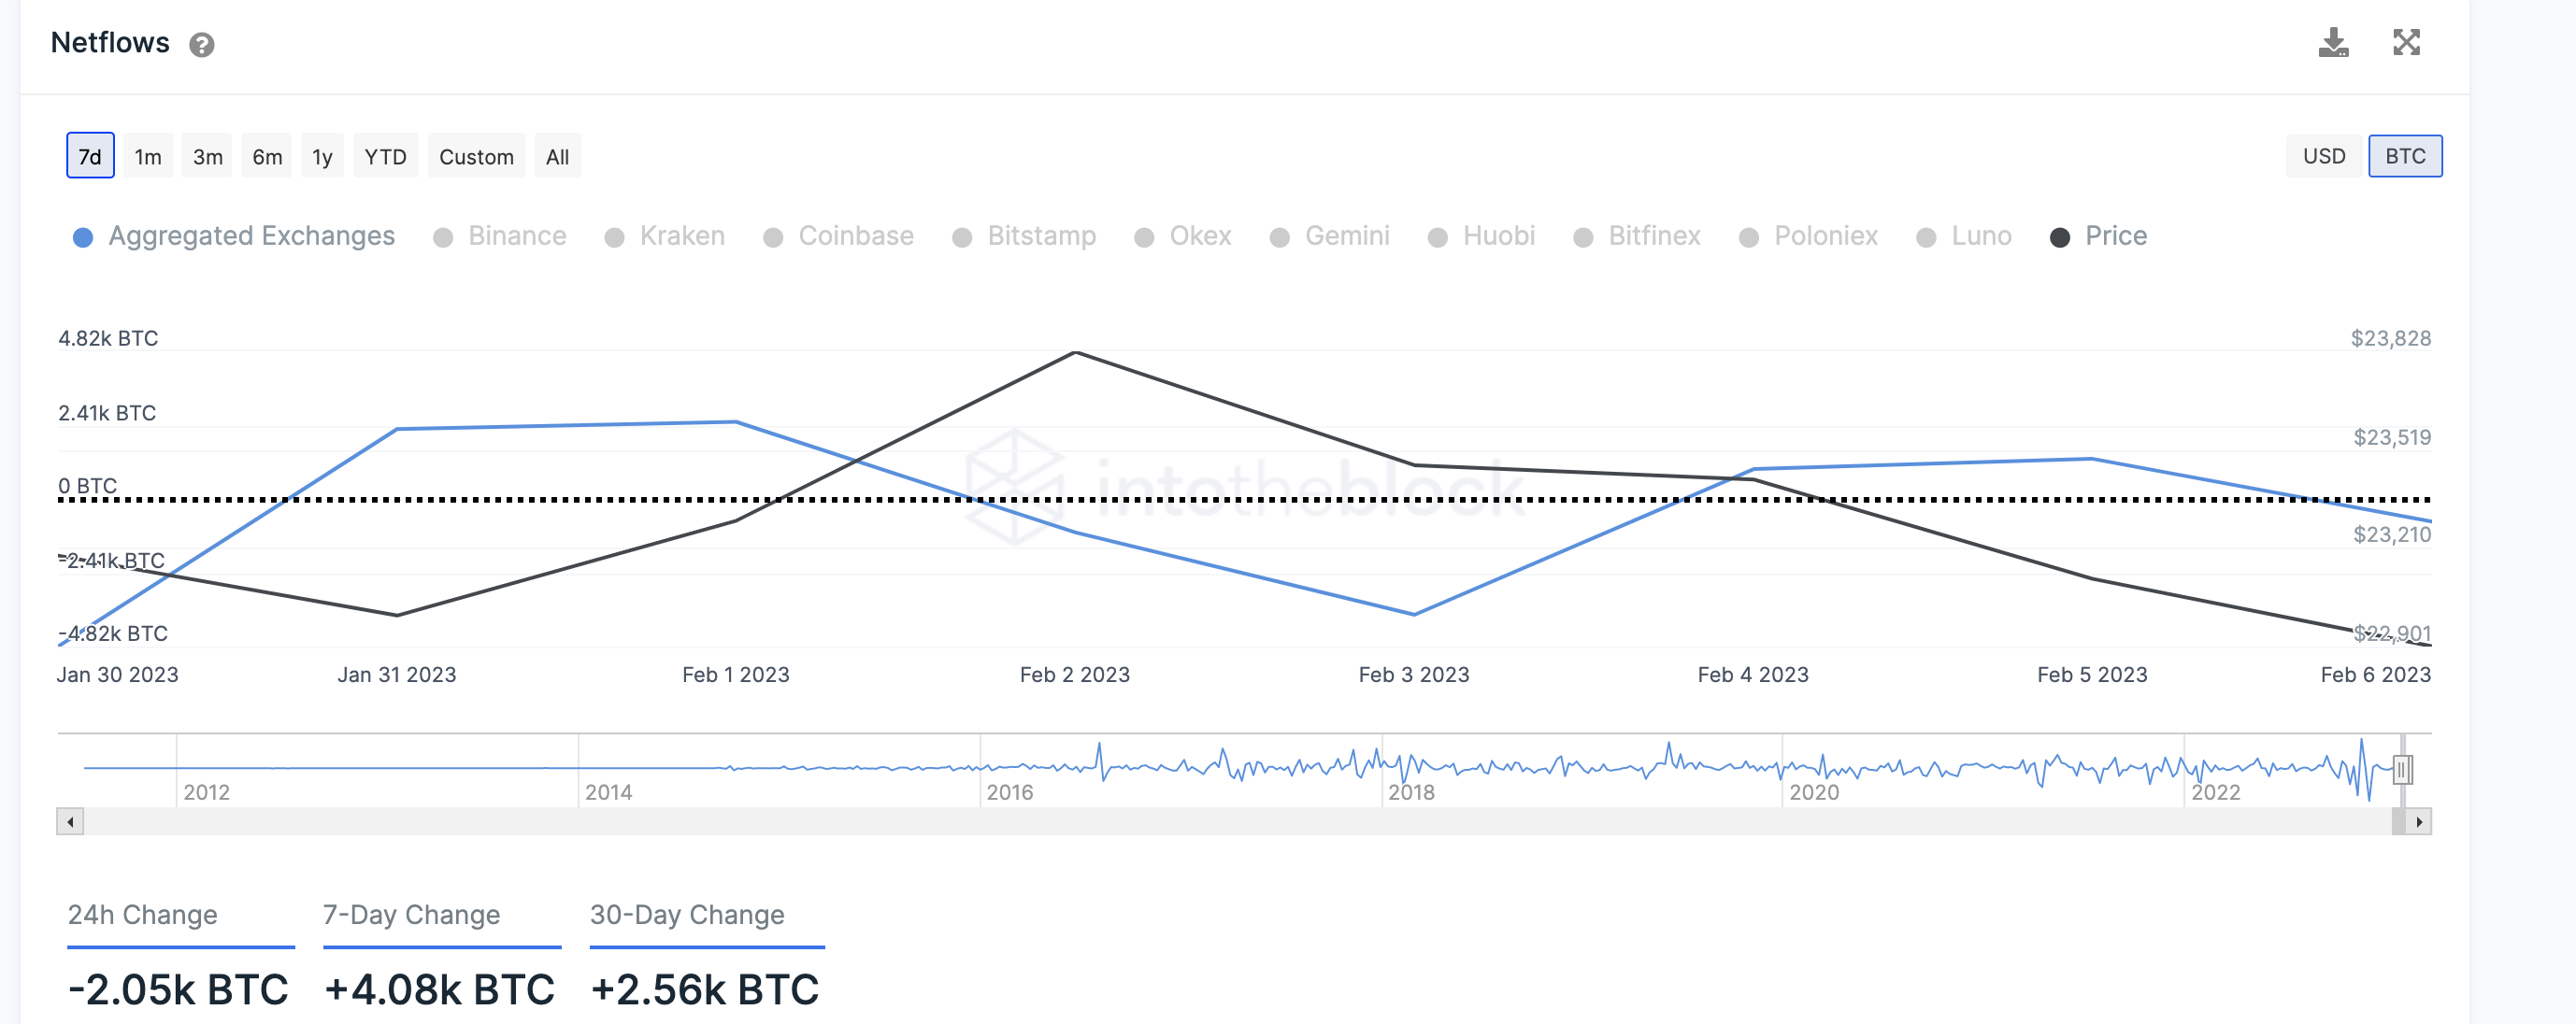Open the 30-Day Change stat
The width and height of the screenshot is (2576, 1024).
[x=687, y=915]
